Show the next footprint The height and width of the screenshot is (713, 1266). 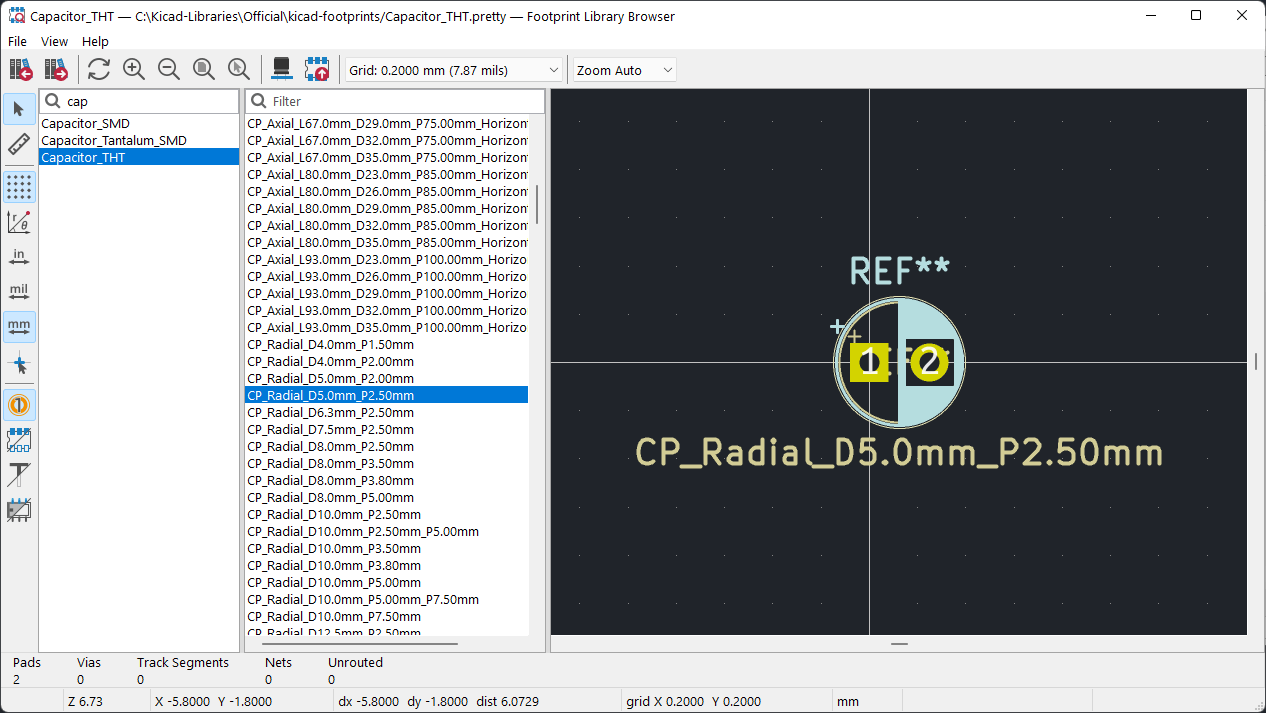coord(56,70)
